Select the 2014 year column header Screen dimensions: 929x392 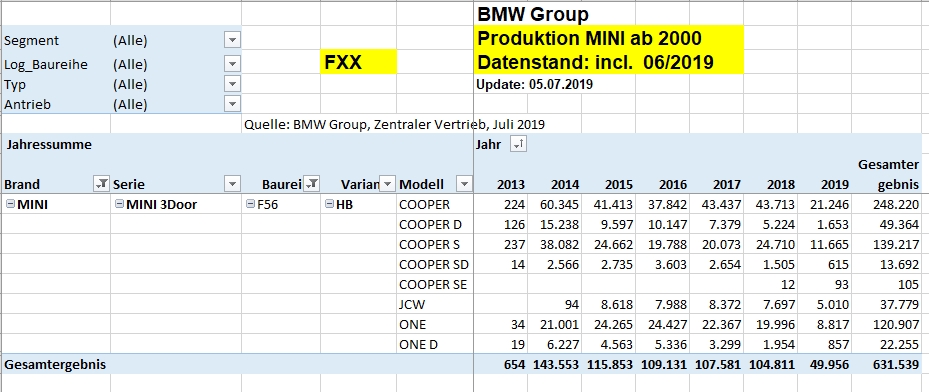566,184
